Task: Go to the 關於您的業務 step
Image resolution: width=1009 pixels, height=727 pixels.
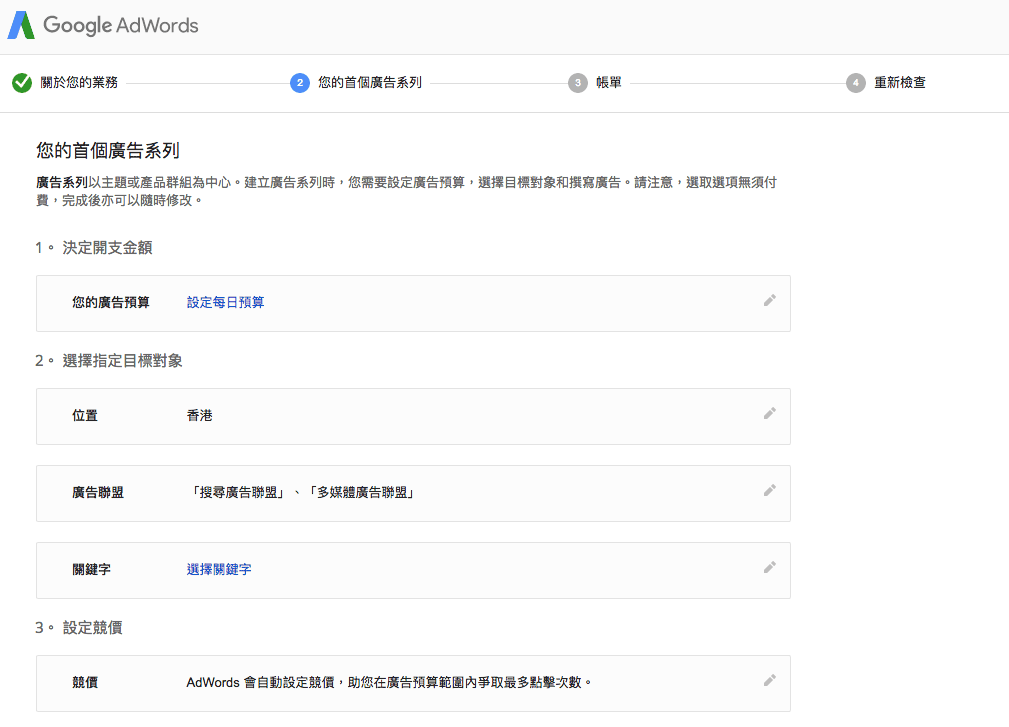Action: (79, 83)
